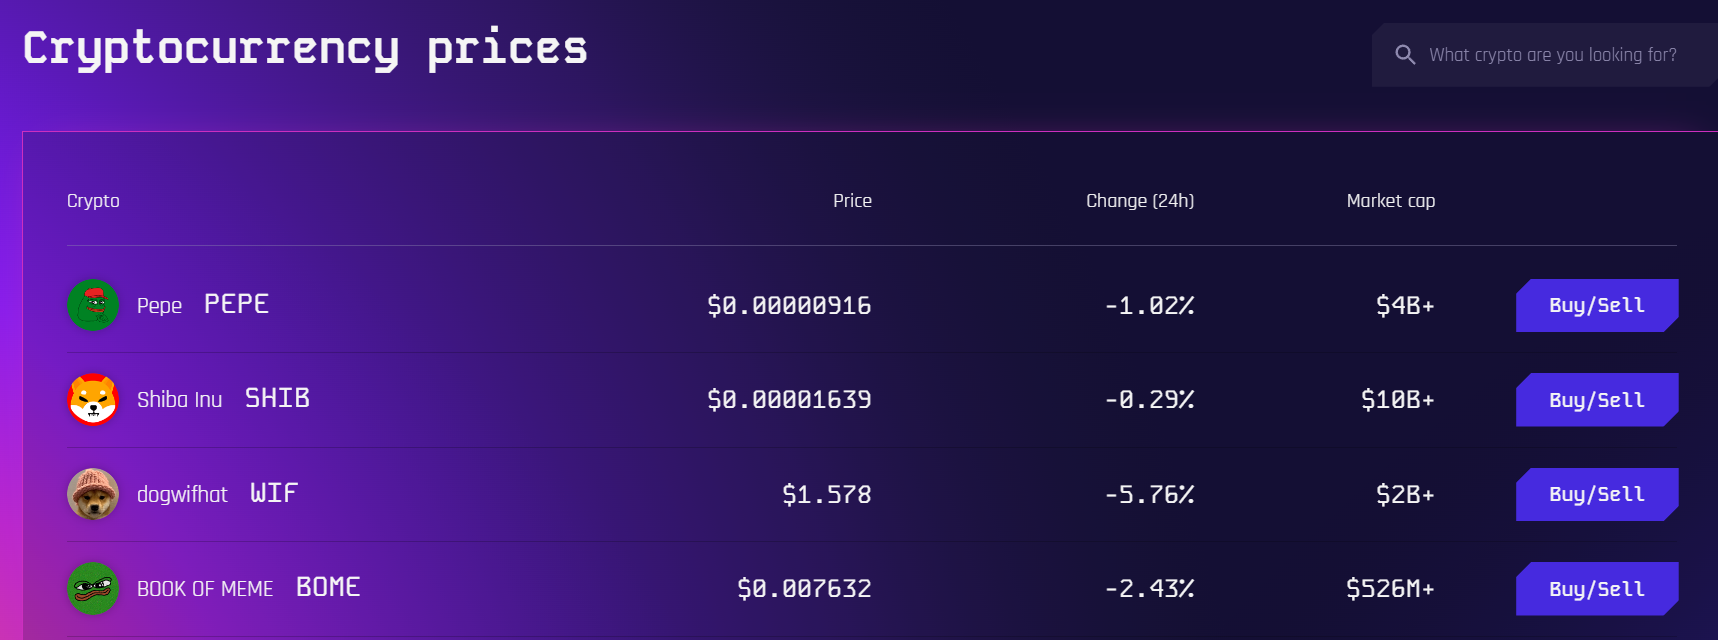Open Buy/Sell for BOOK OF MEME
The image size is (1718, 640).
(1597, 589)
